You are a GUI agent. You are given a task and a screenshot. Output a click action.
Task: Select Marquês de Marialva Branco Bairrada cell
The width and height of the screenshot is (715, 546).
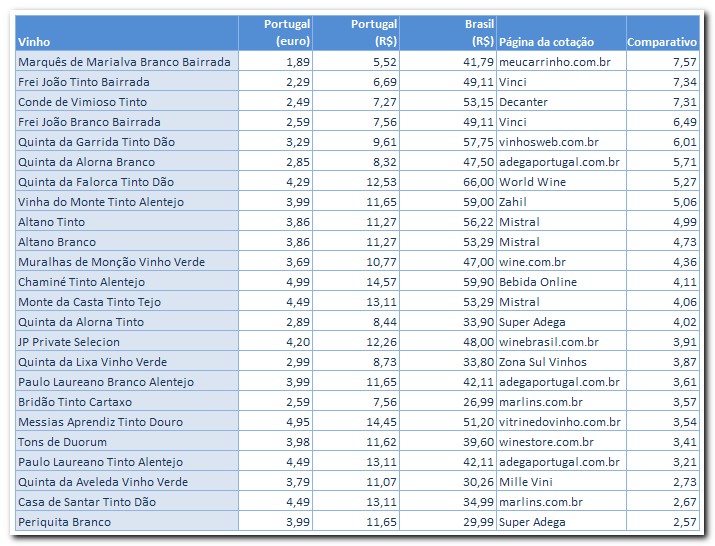point(127,61)
